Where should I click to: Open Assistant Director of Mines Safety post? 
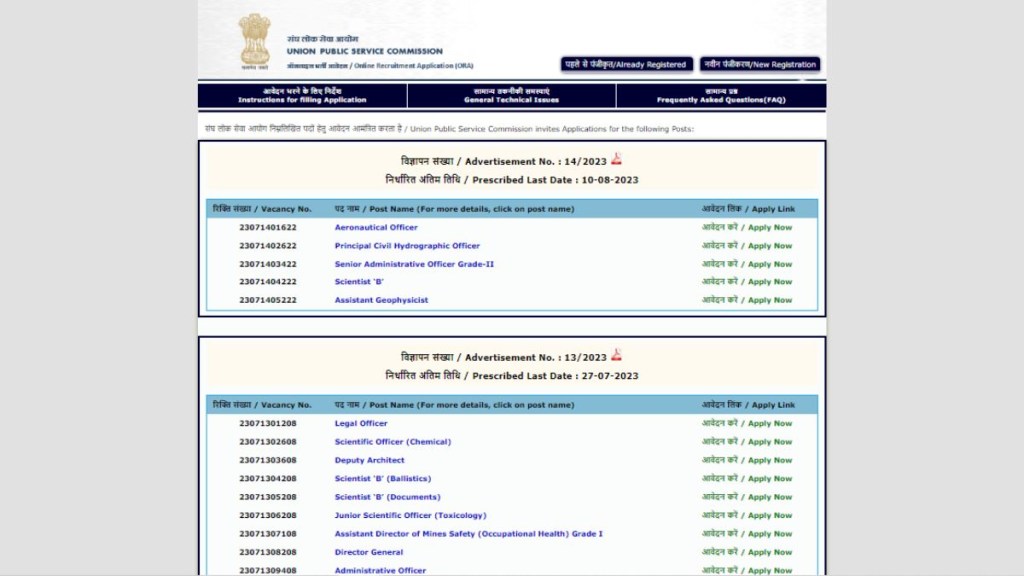coord(468,534)
